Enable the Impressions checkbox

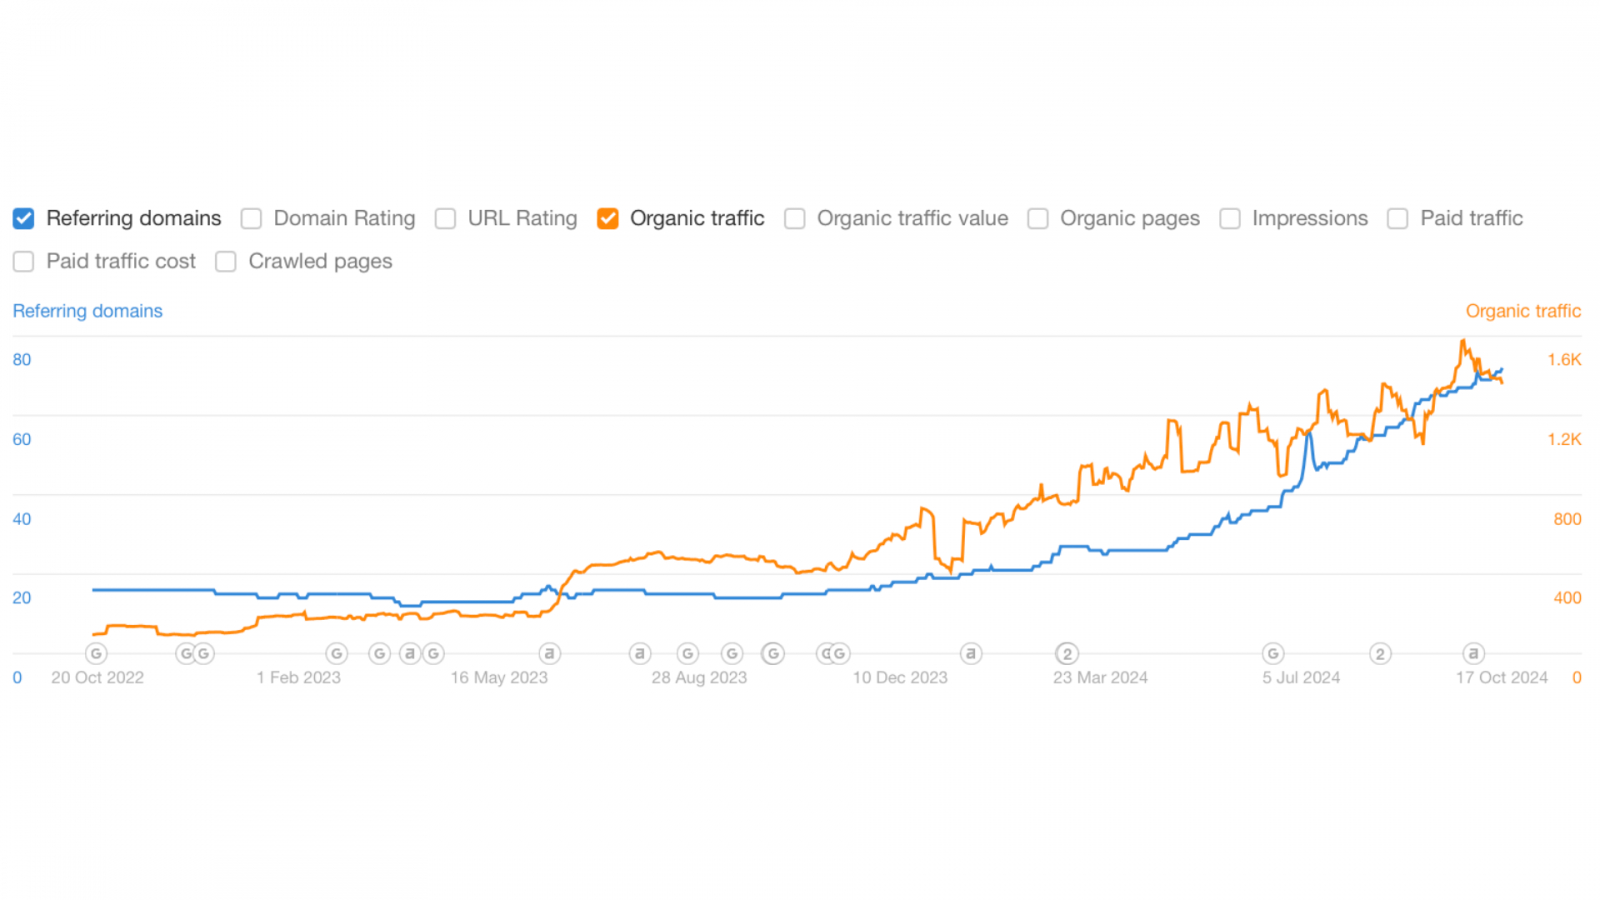[1230, 218]
